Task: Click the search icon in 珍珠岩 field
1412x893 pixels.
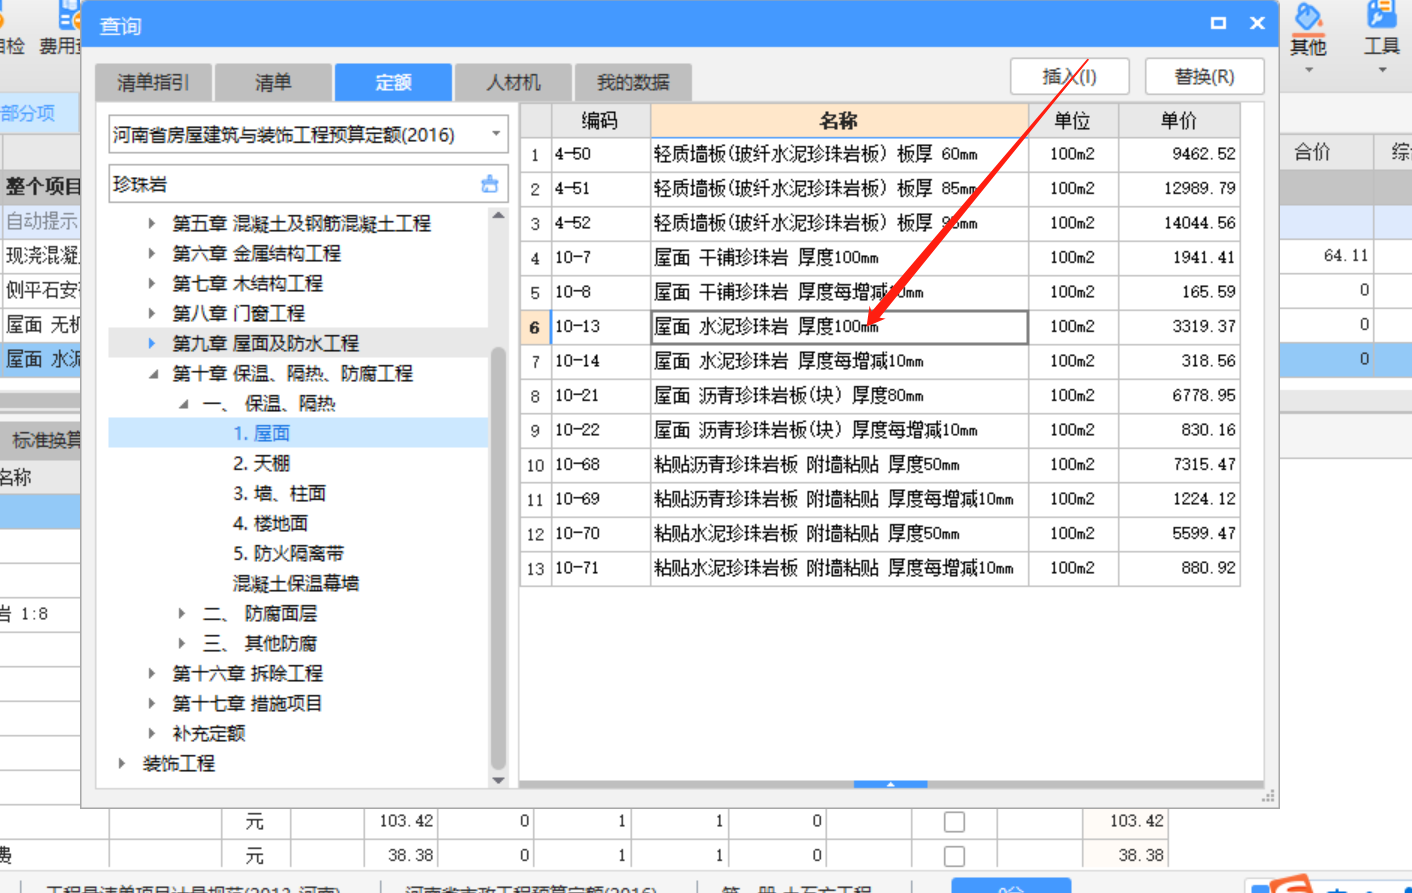Action: [489, 184]
